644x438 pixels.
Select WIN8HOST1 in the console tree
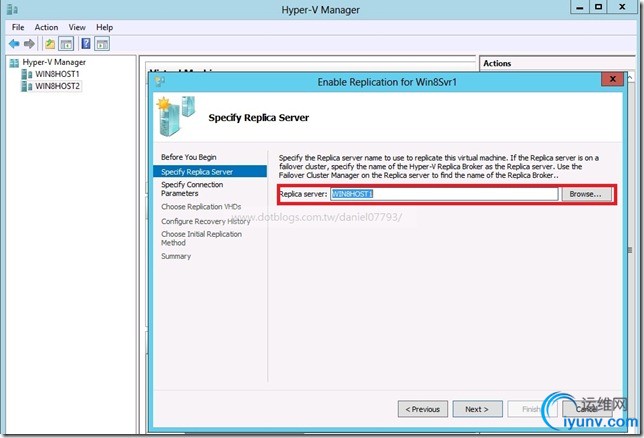coord(57,74)
